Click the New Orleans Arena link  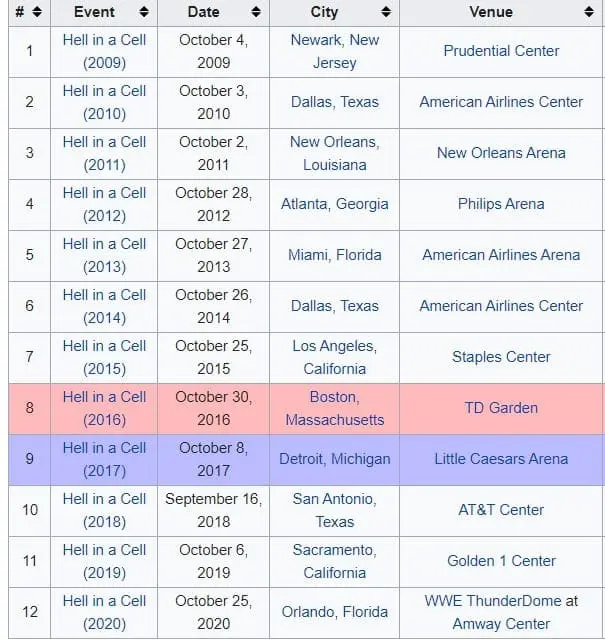pos(501,153)
